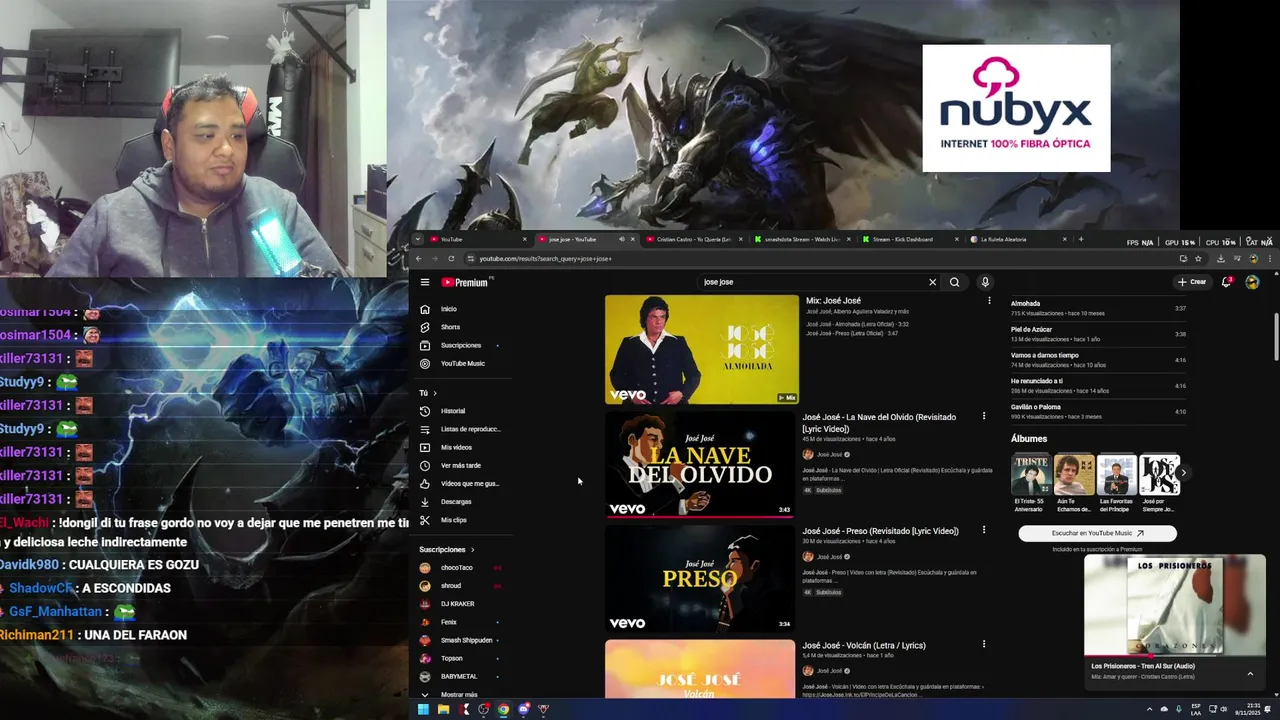Go back in browser
Image resolution: width=1280 pixels, height=720 pixels.
point(419,258)
